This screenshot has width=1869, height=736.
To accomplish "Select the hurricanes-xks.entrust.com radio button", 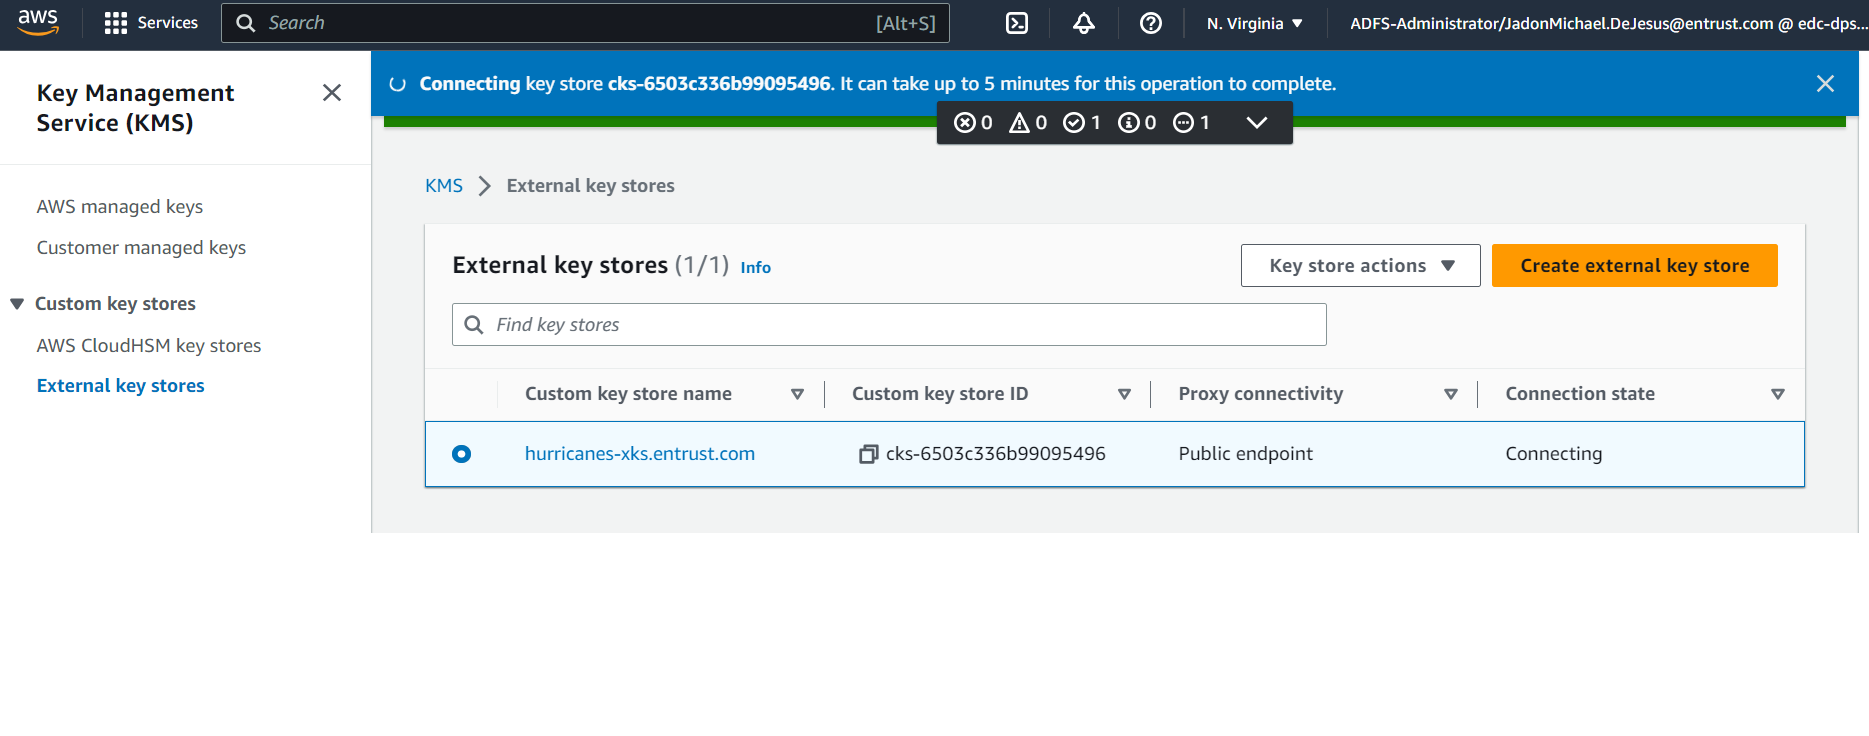I will point(461,454).
